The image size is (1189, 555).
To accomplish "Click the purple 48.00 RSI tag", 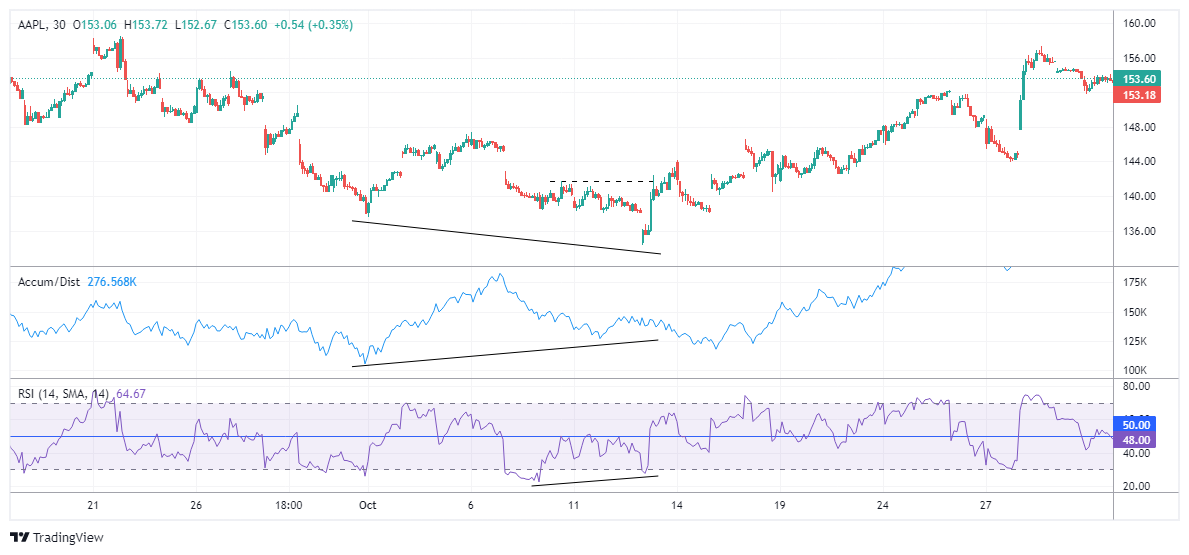I will click(1134, 440).
